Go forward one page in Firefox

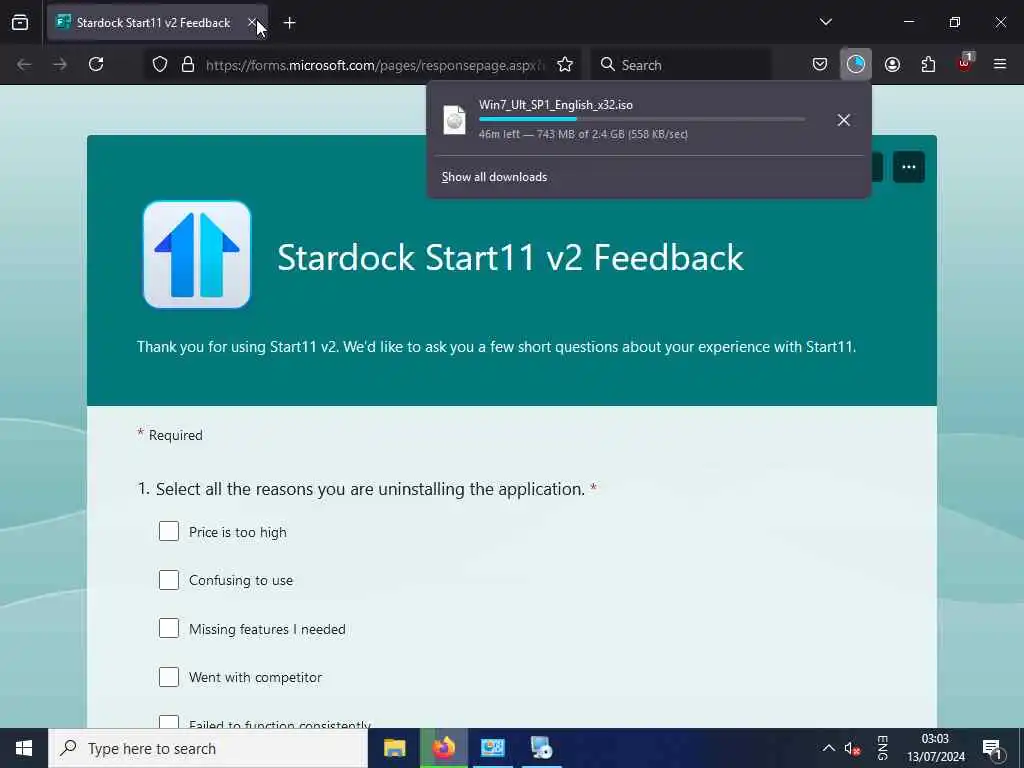click(x=60, y=64)
